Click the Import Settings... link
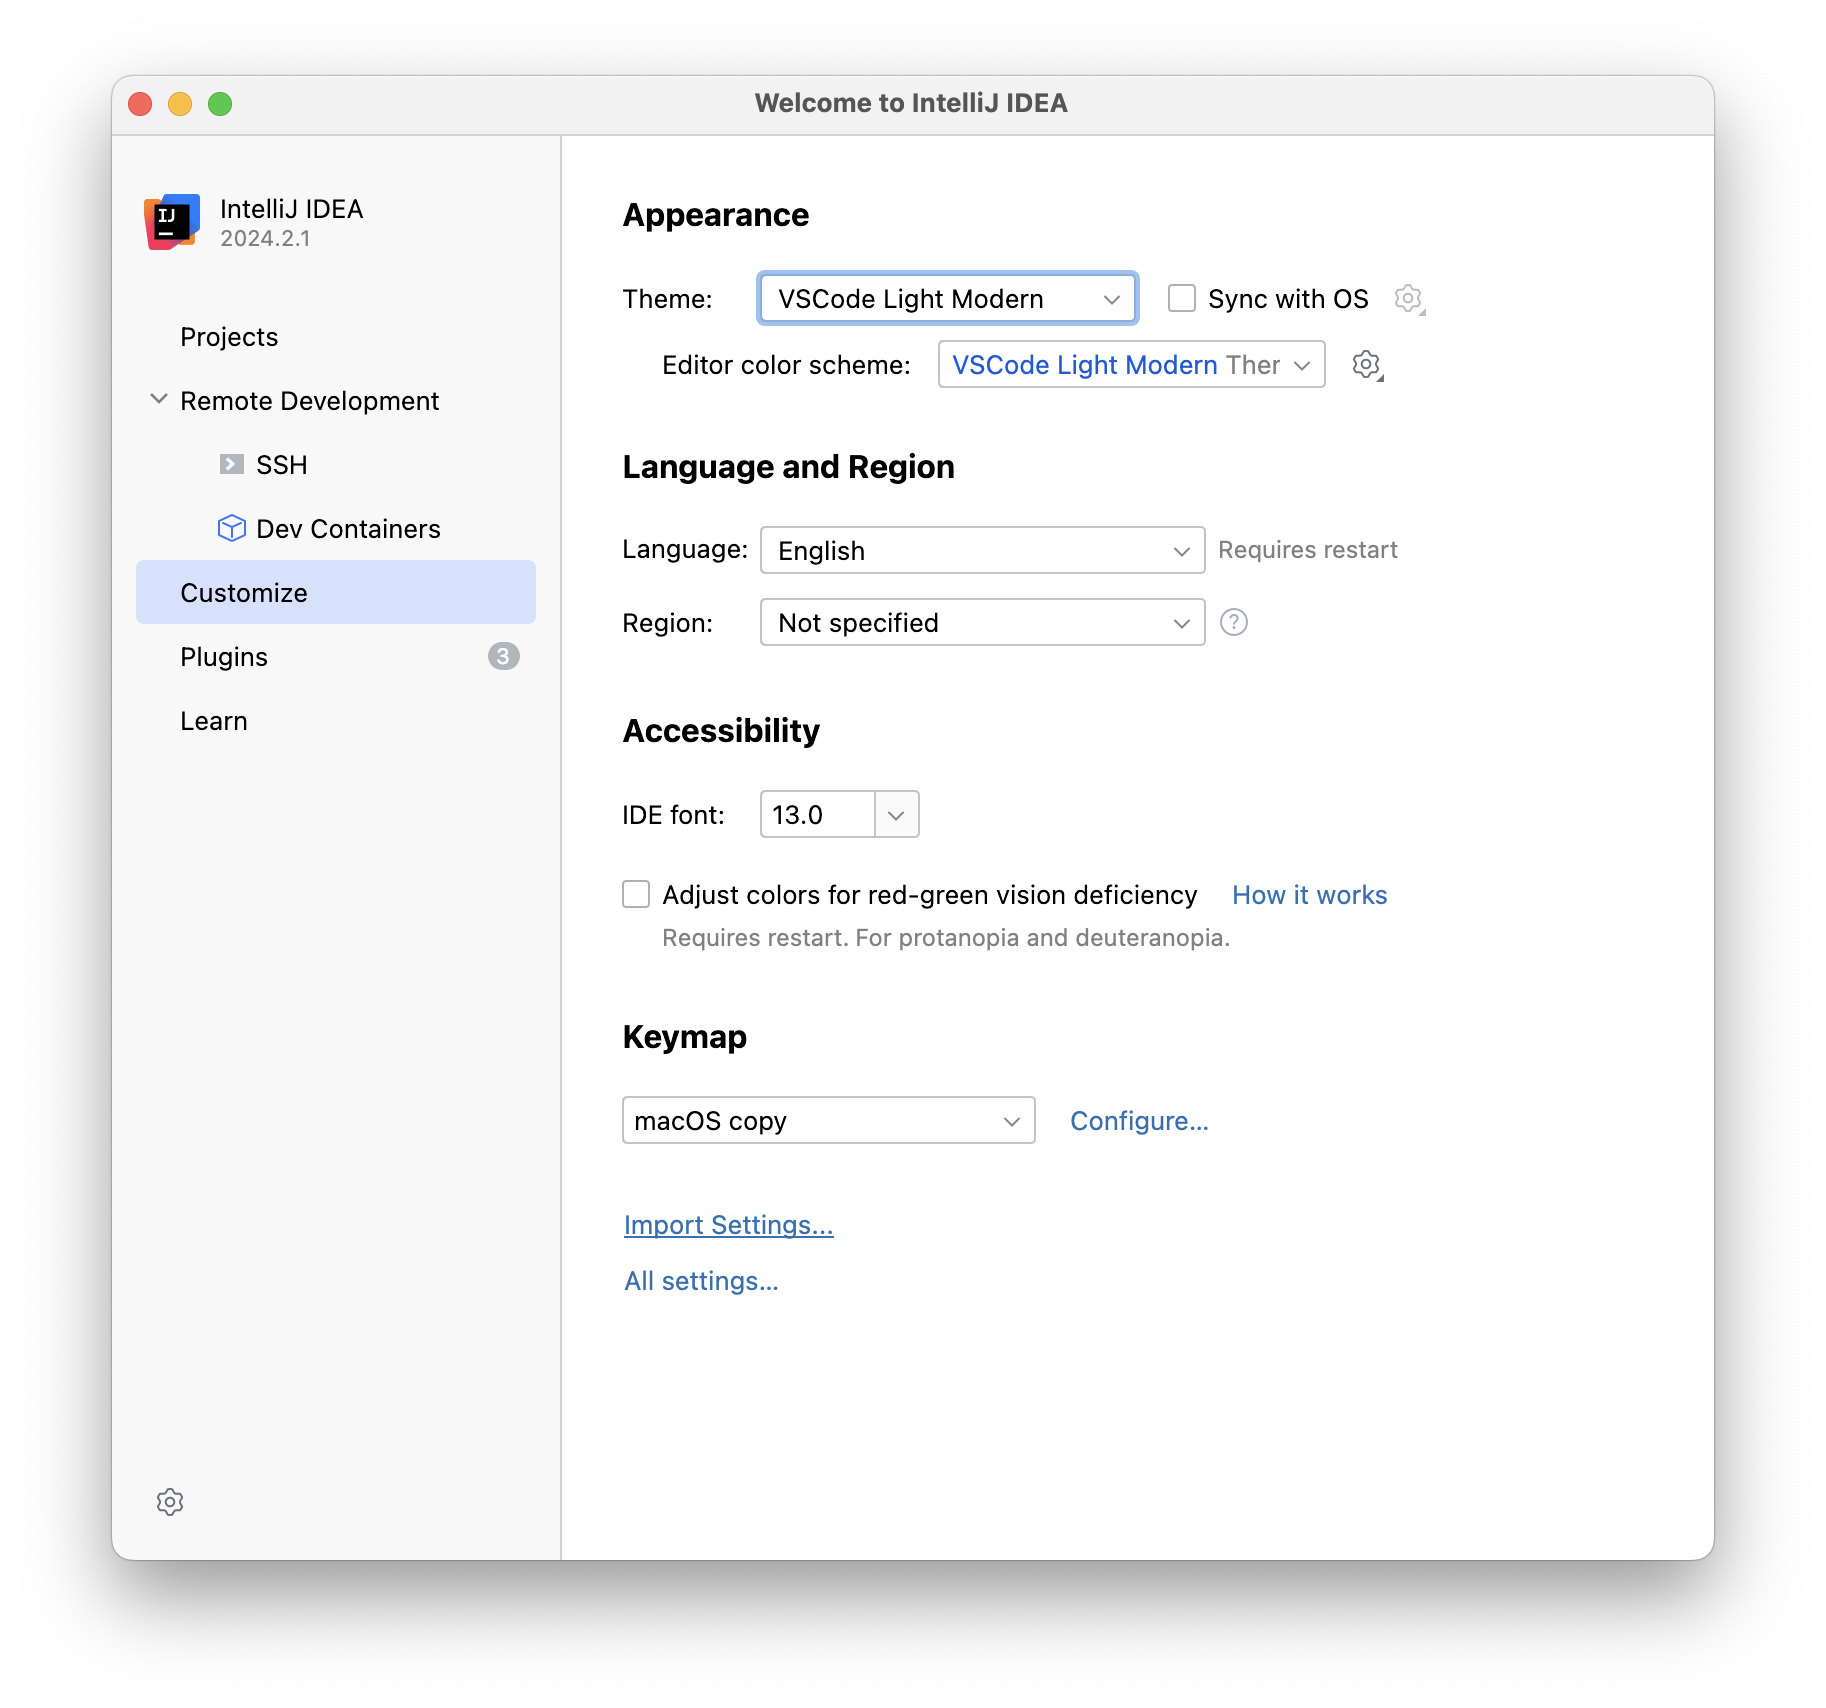The width and height of the screenshot is (1826, 1708). 728,1225
